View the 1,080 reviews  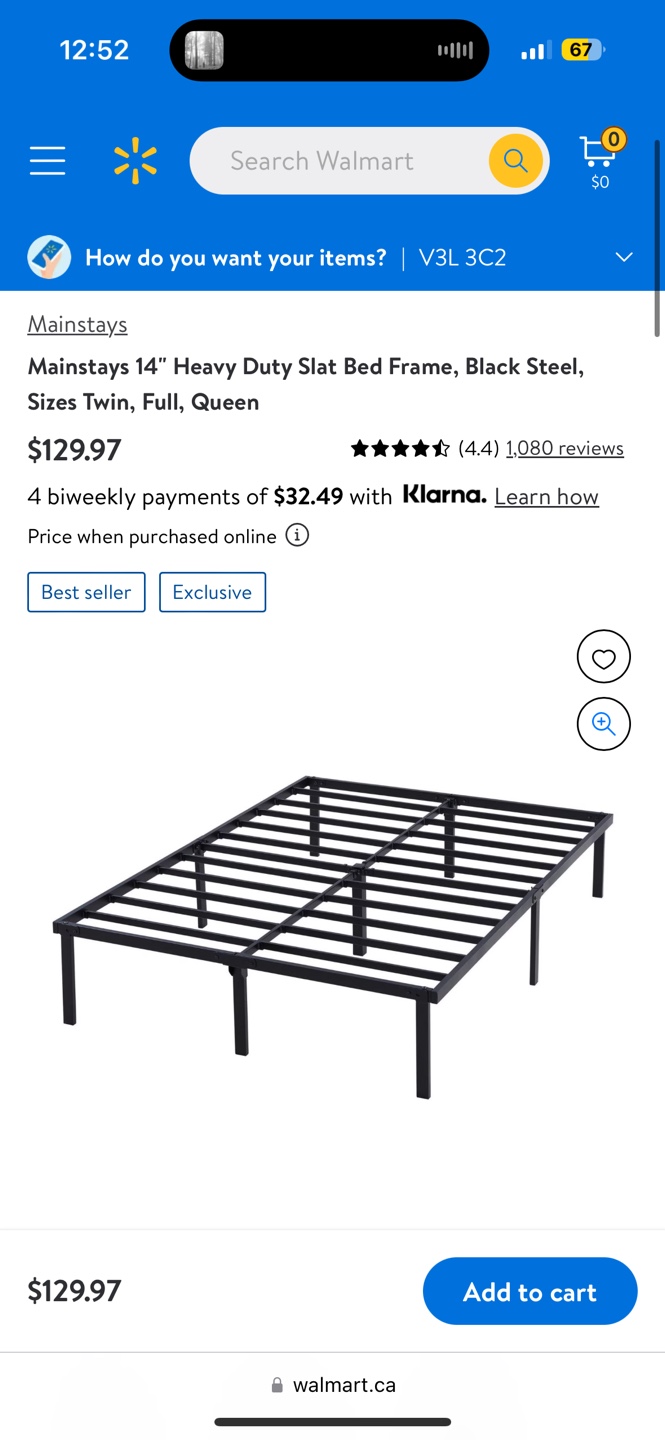564,449
